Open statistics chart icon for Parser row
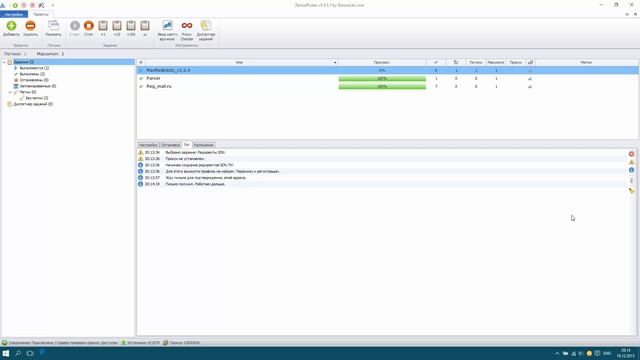The image size is (640, 360). [x=530, y=78]
